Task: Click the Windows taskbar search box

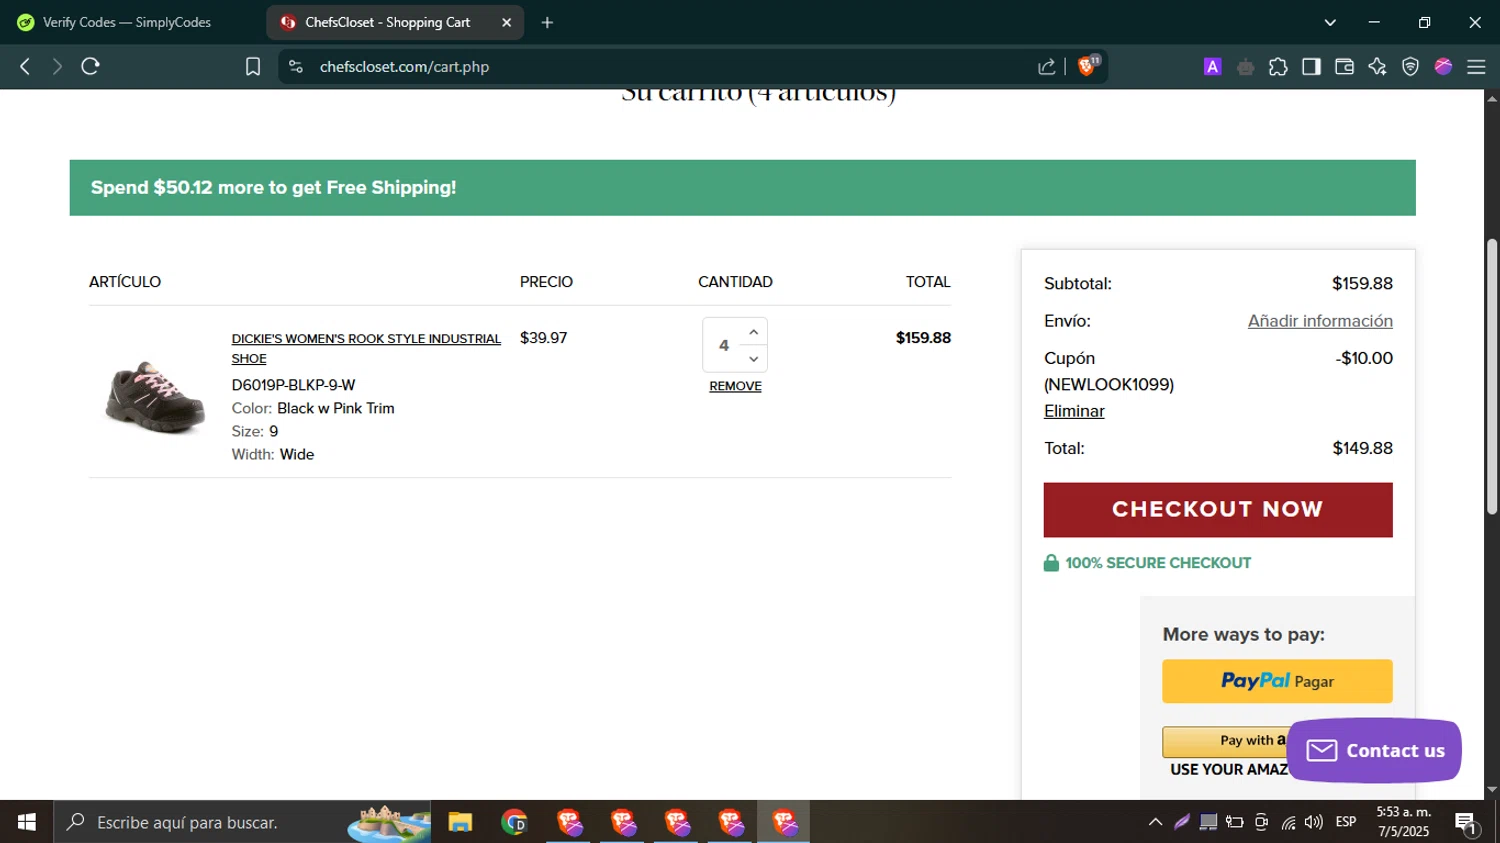Action: point(242,822)
